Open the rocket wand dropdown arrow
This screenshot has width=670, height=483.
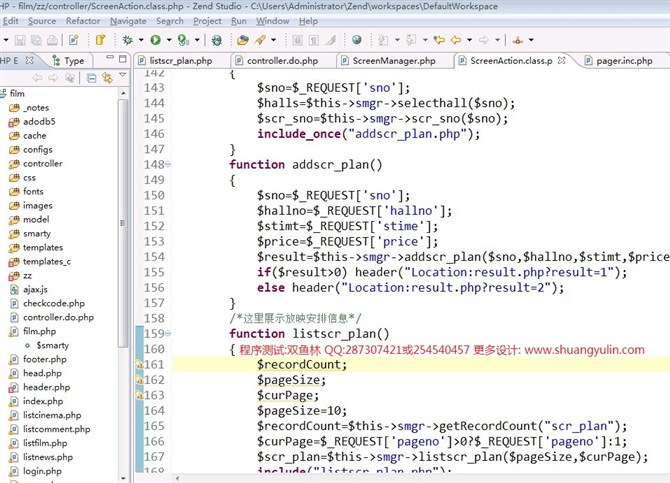273,40
